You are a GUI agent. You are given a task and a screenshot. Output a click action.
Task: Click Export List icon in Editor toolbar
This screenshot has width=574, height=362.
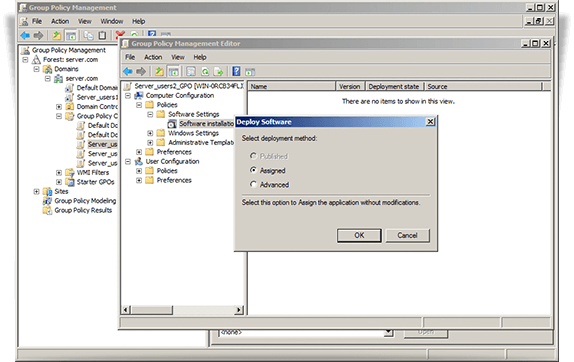click(x=219, y=71)
